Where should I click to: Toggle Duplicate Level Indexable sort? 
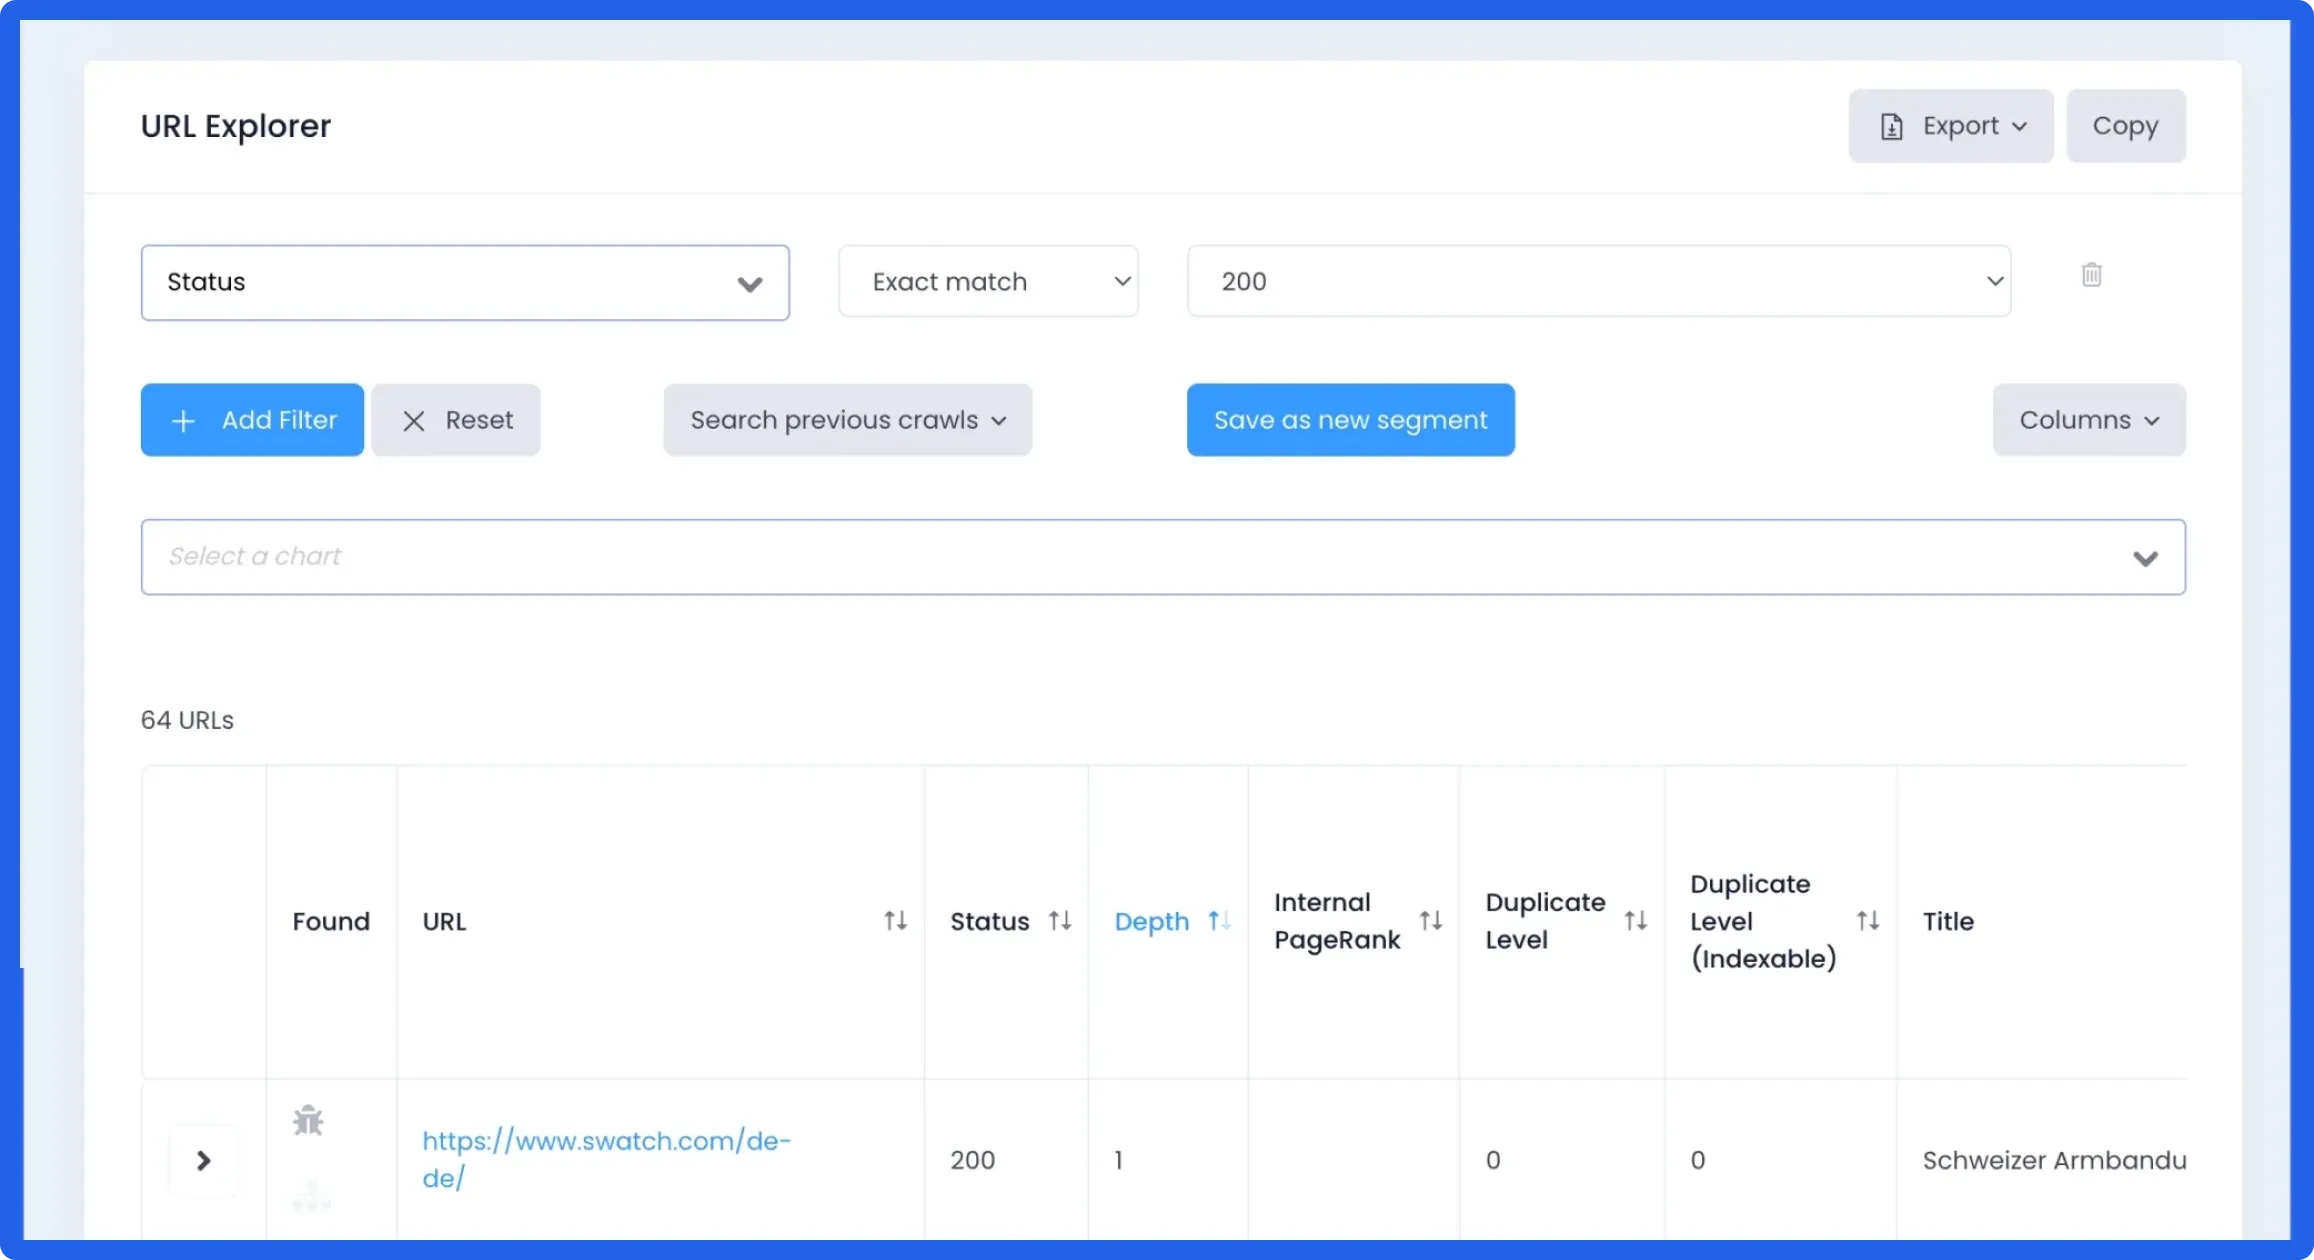point(1867,922)
